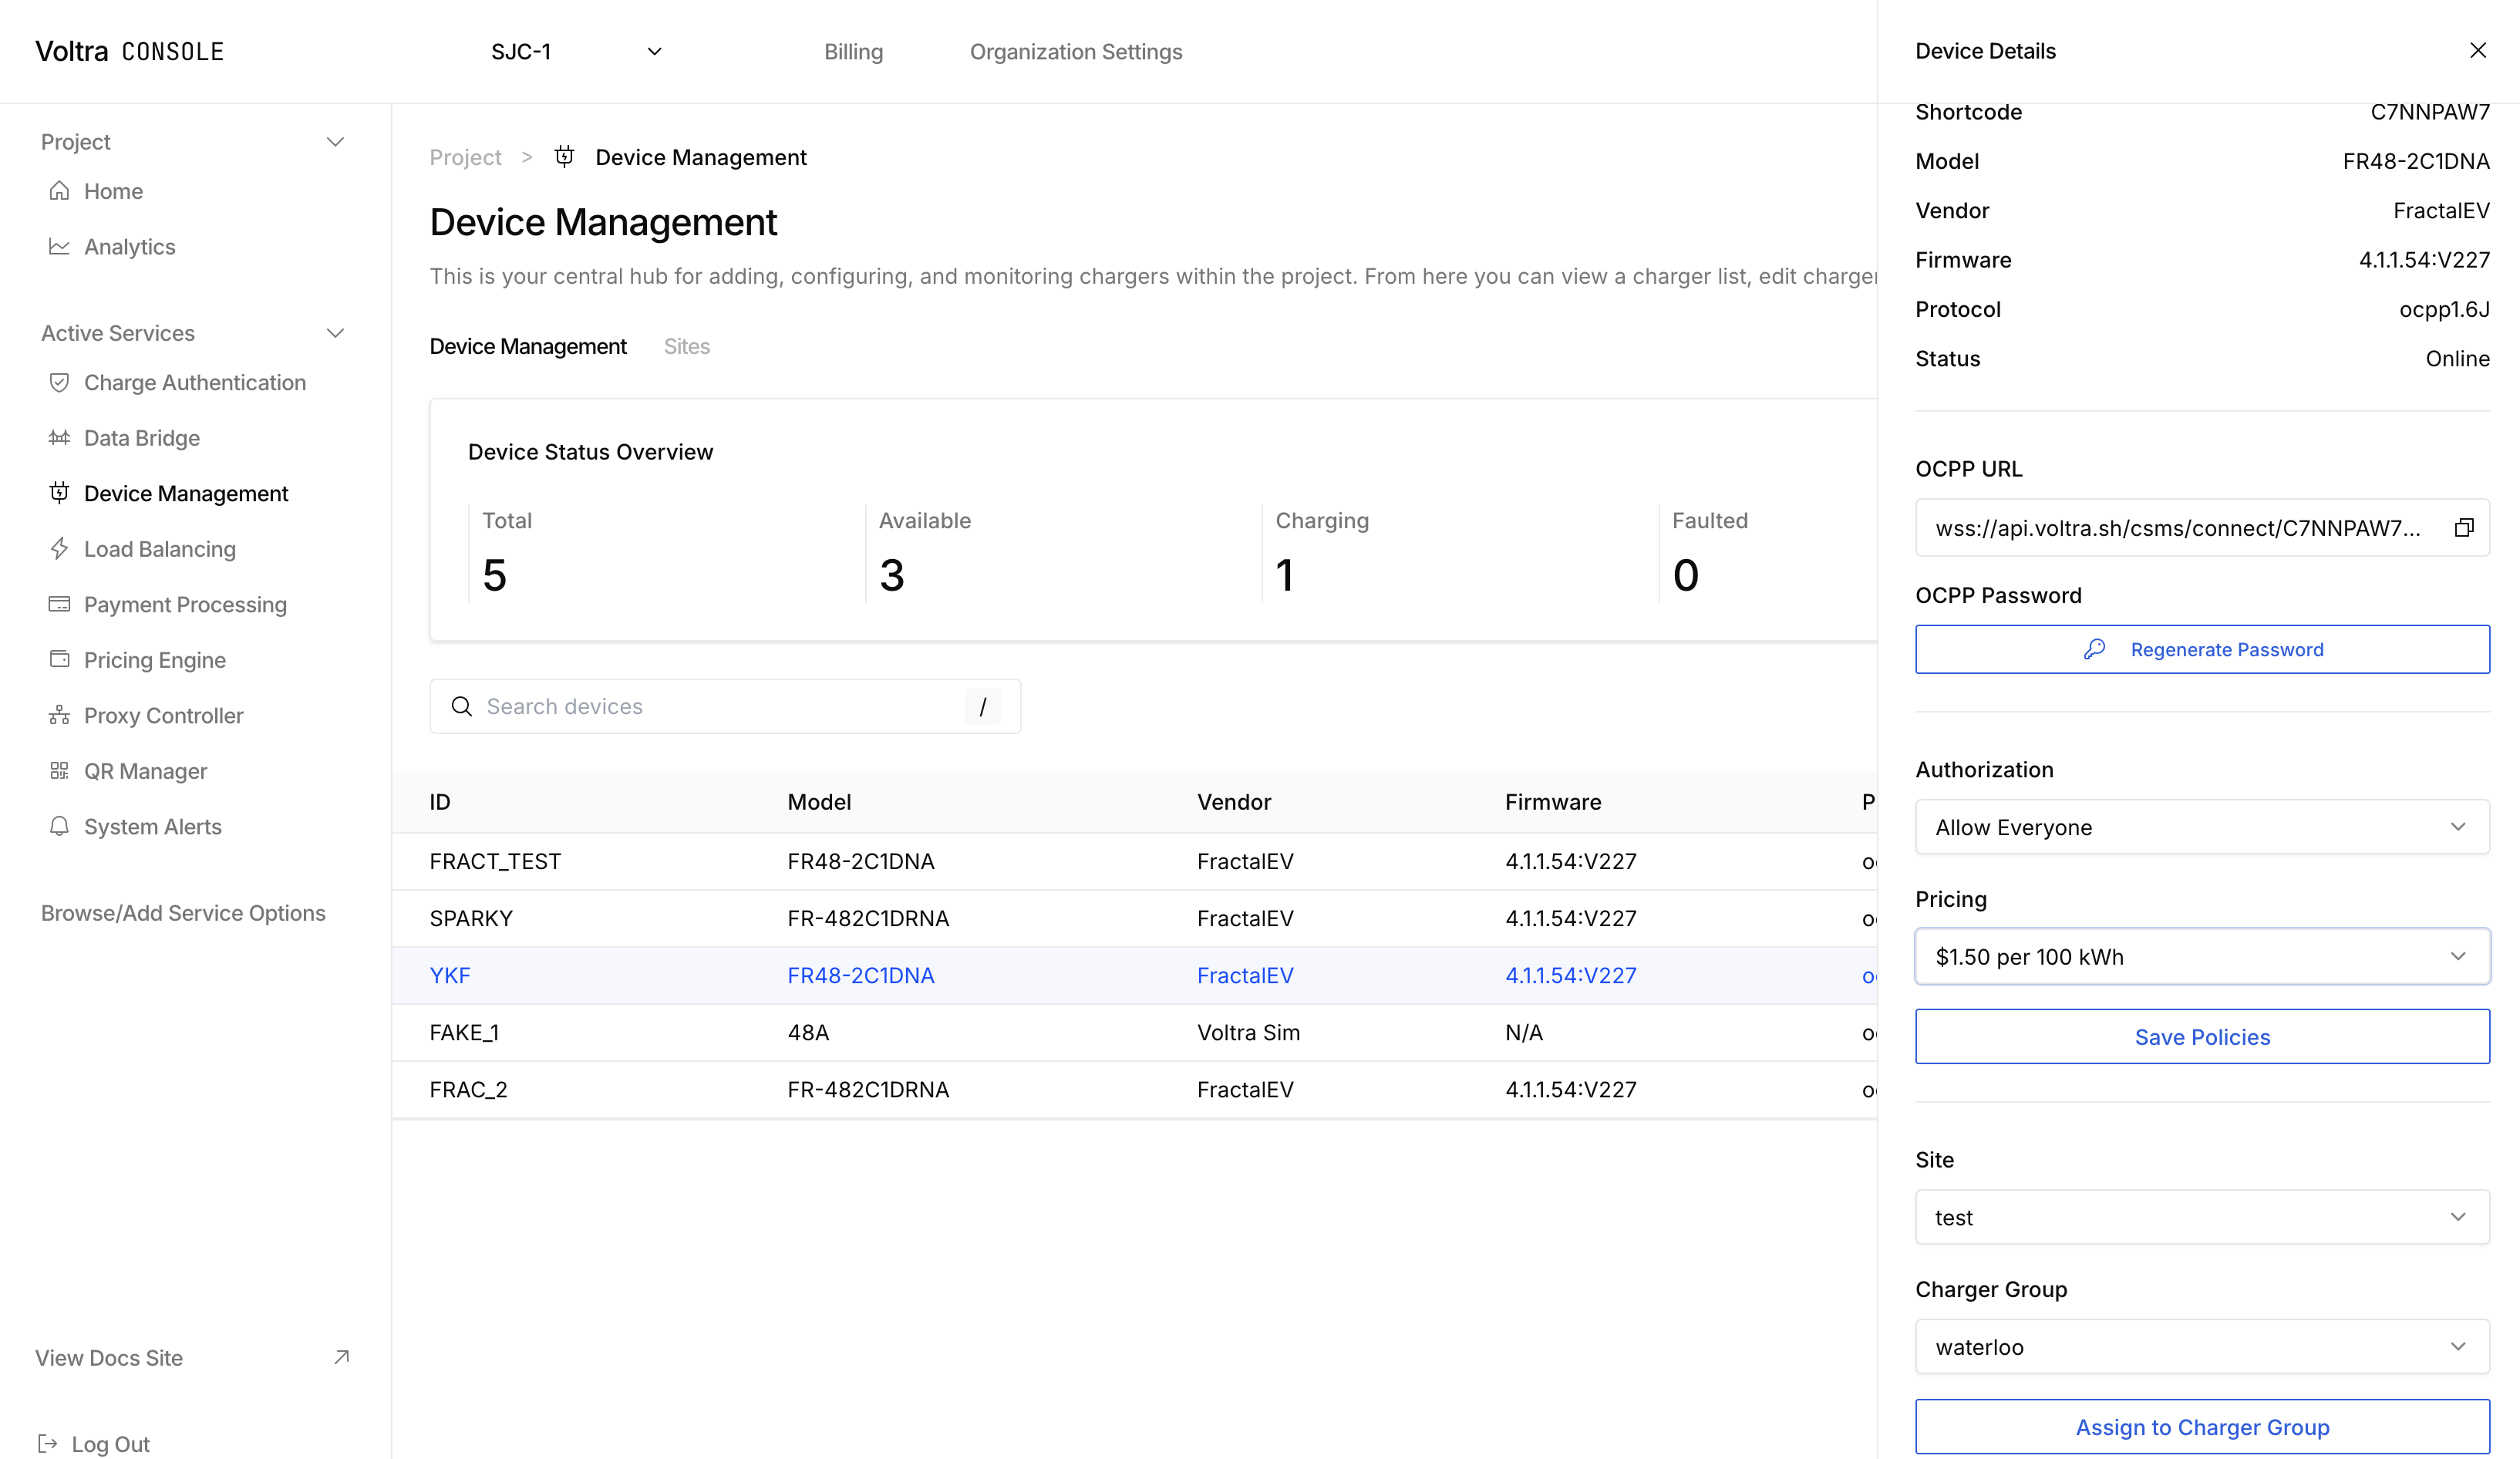Open the Proxy Controller service
Screen dimensions: 2520x1459
pos(163,715)
